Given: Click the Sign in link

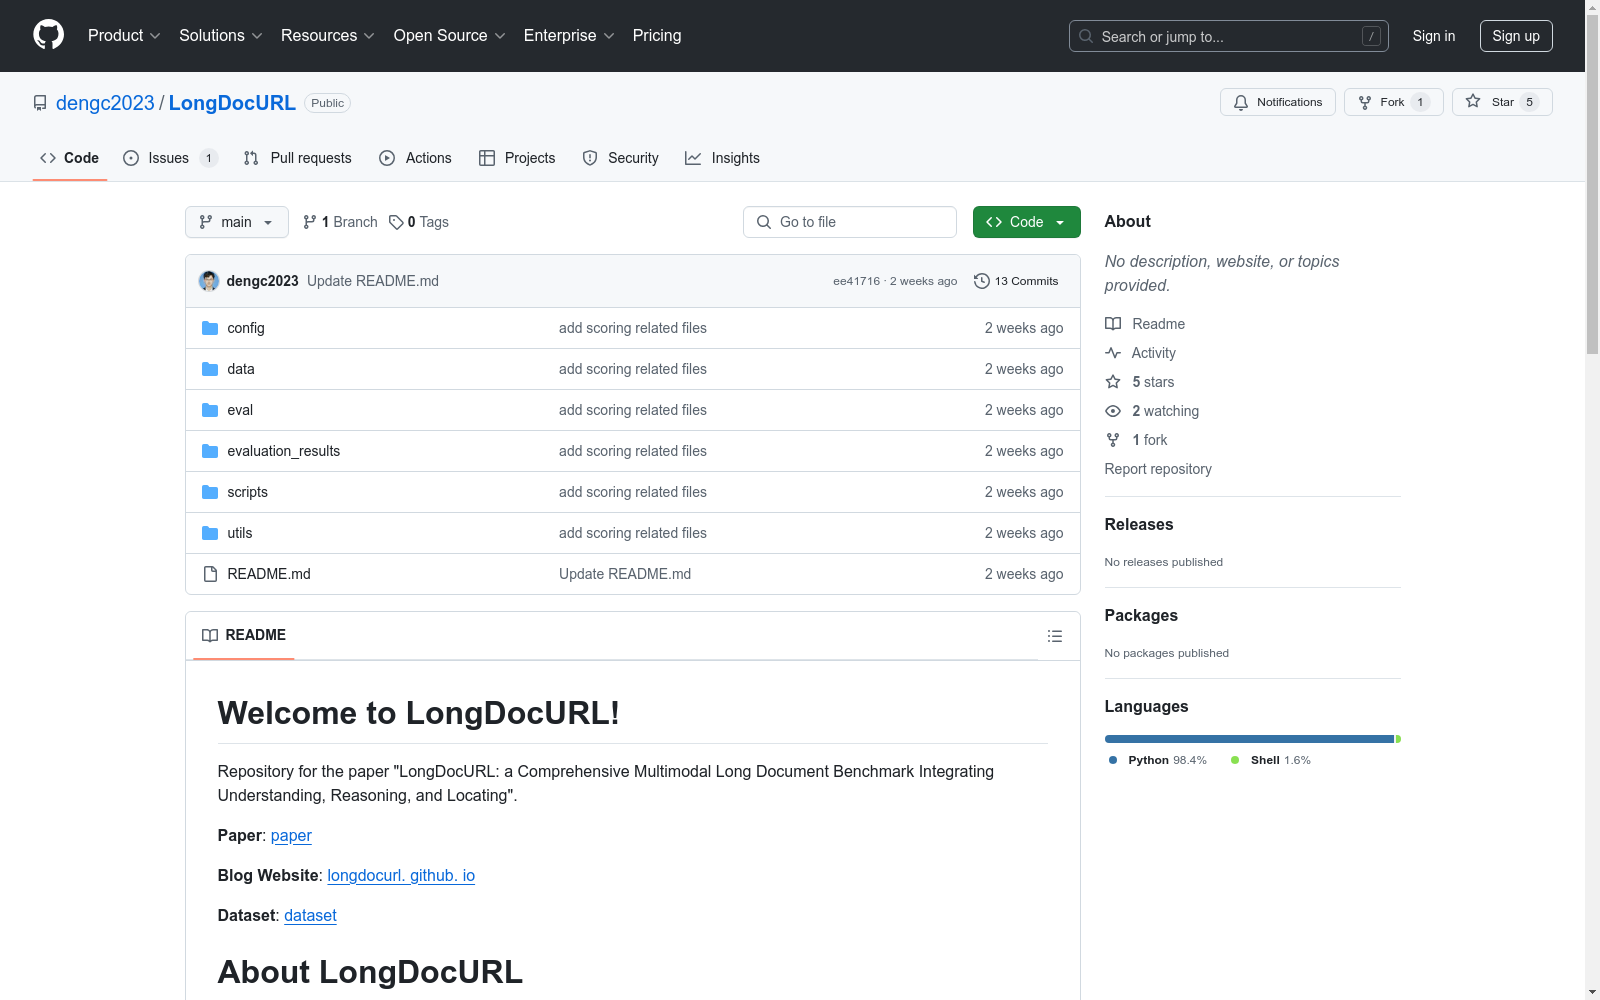Looking at the screenshot, I should point(1434,36).
